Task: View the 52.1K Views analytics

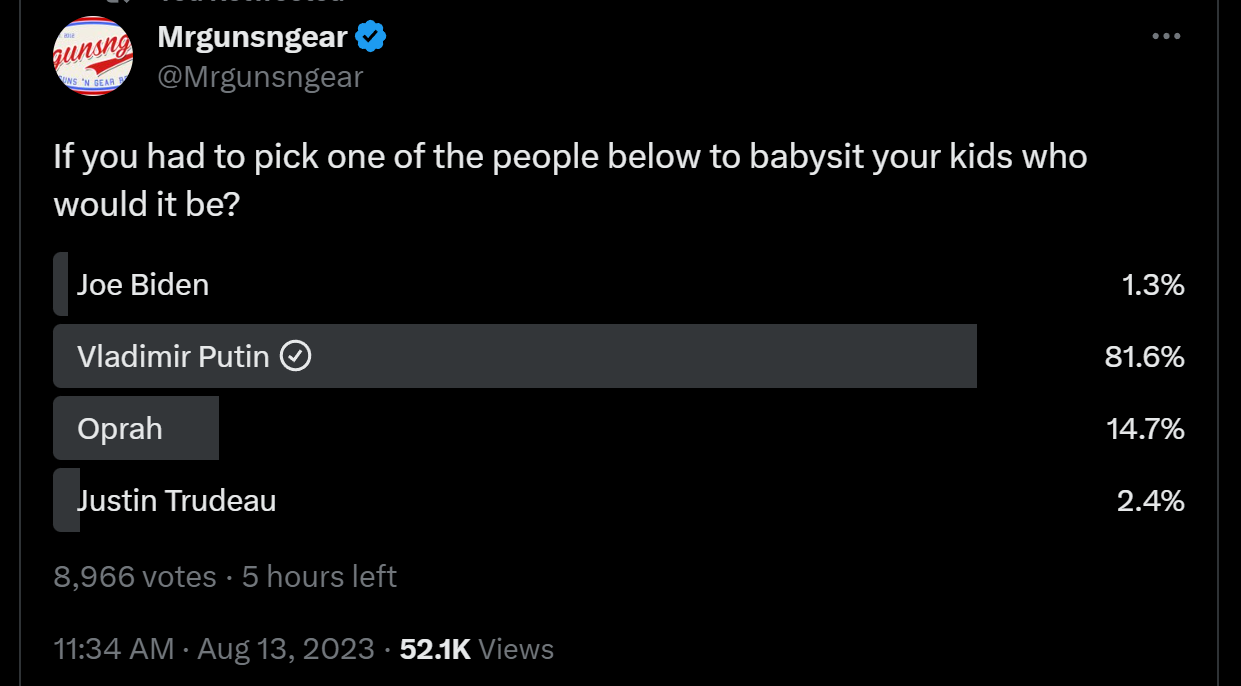Action: [476, 649]
